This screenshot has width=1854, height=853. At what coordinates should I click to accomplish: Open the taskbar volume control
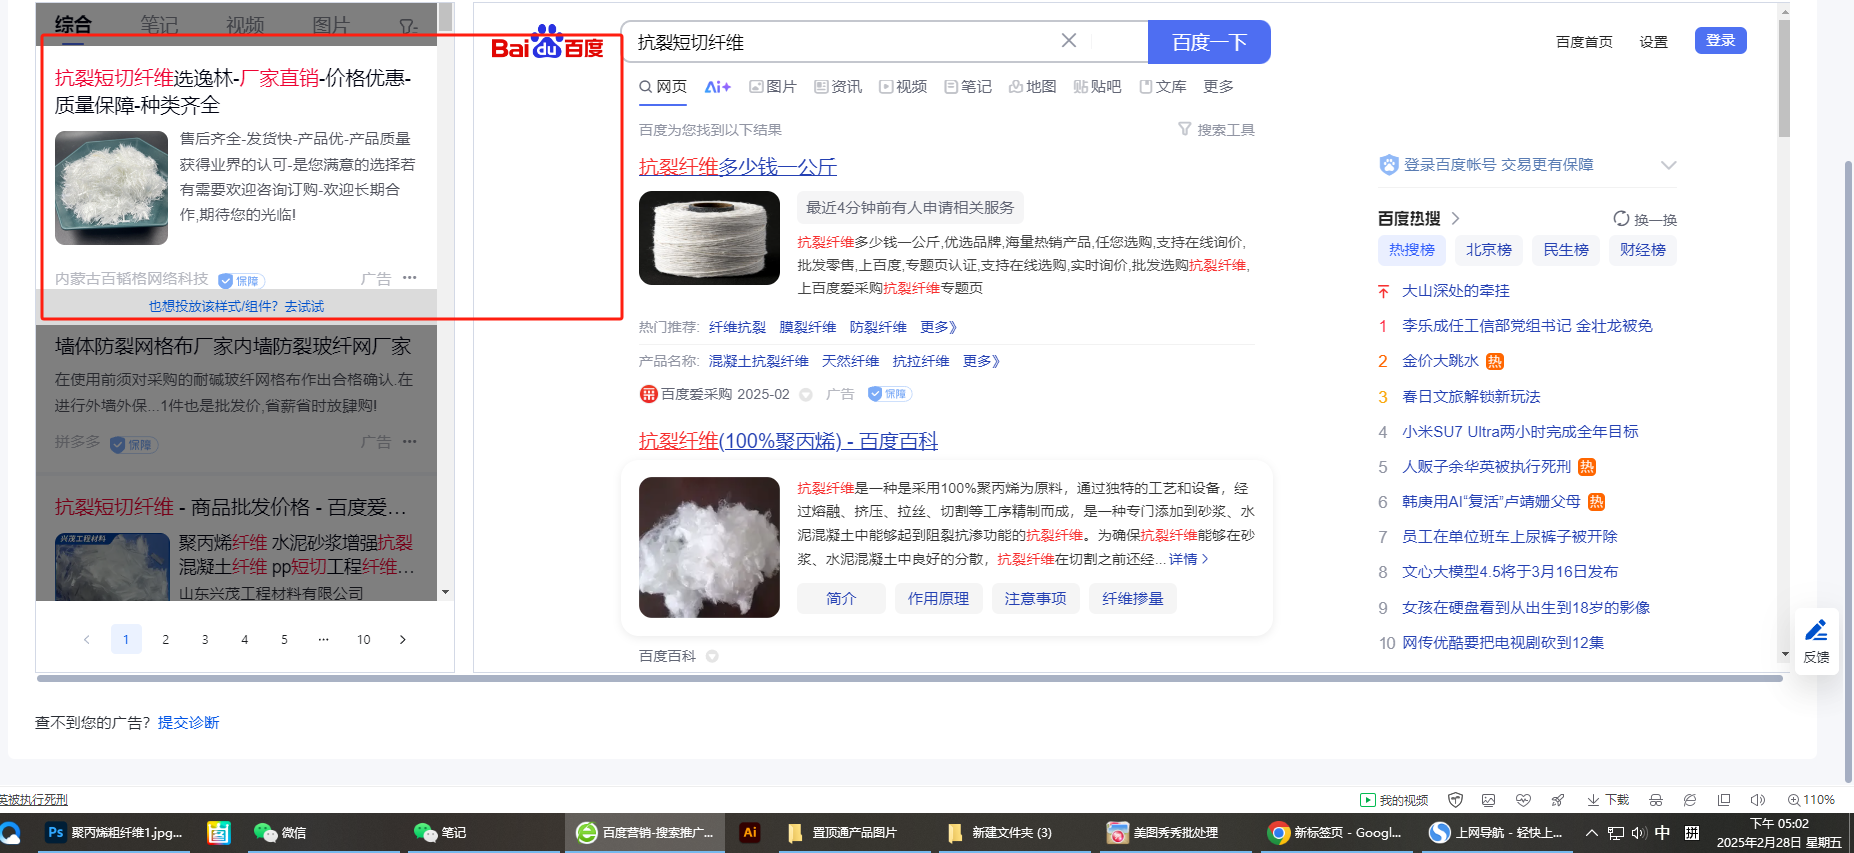(x=1638, y=832)
